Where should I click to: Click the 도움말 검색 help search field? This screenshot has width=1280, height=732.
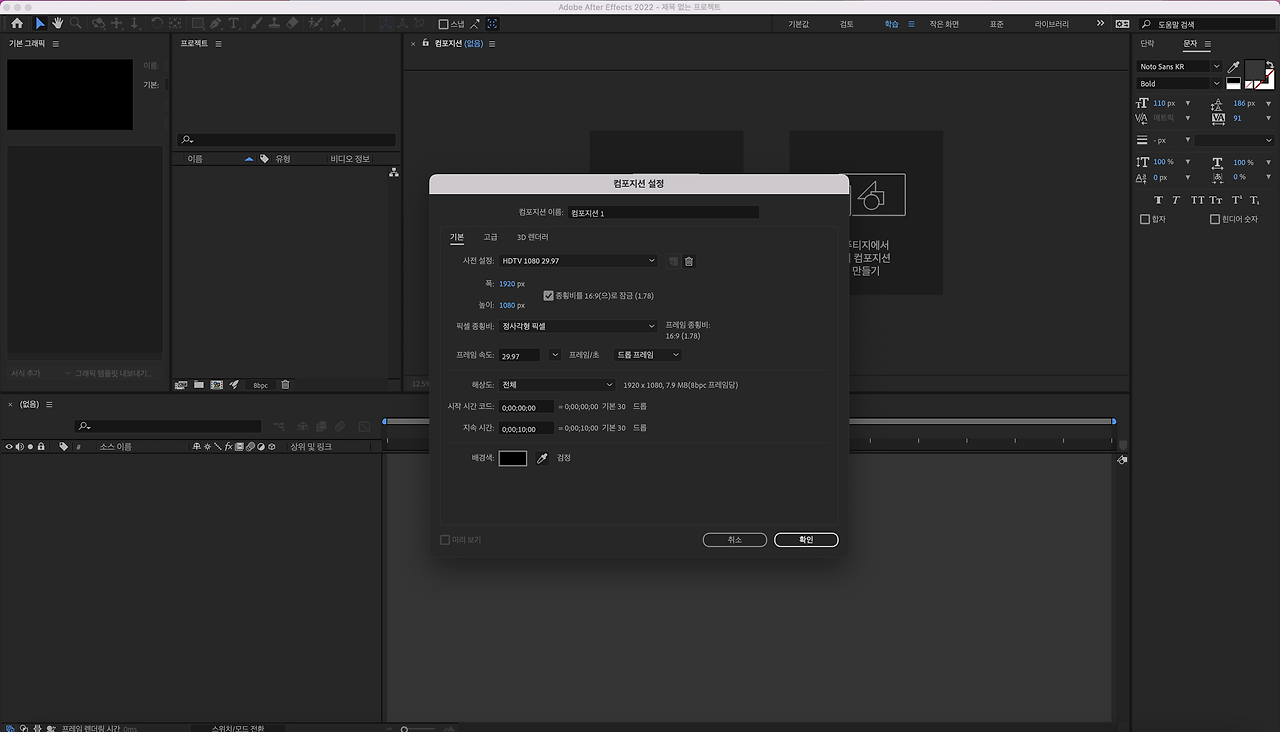[x=1210, y=24]
